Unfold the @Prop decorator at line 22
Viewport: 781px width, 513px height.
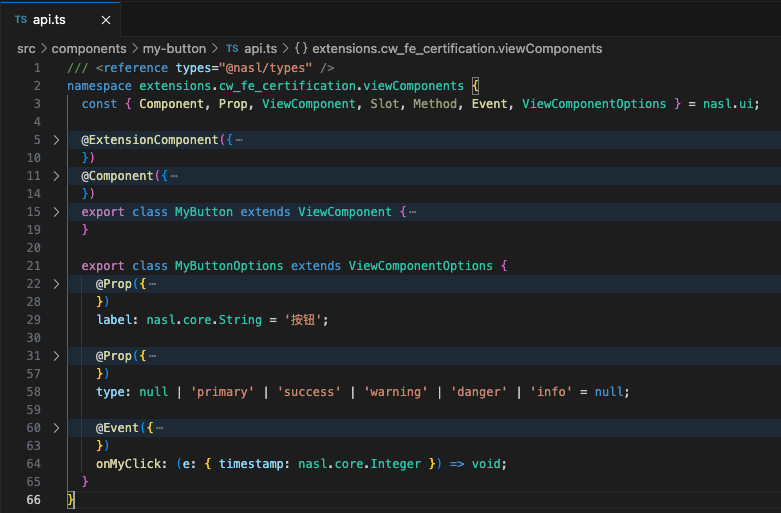(57, 284)
